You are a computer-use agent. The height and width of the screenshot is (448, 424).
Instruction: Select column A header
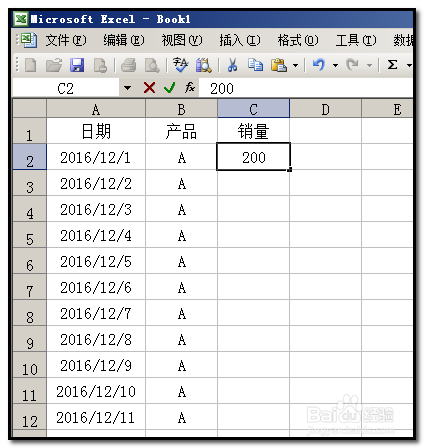(96, 109)
